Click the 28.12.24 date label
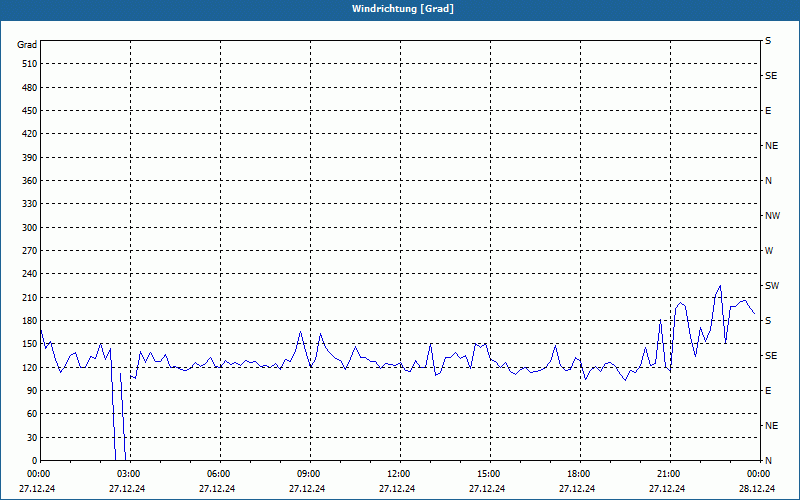 click(x=757, y=488)
